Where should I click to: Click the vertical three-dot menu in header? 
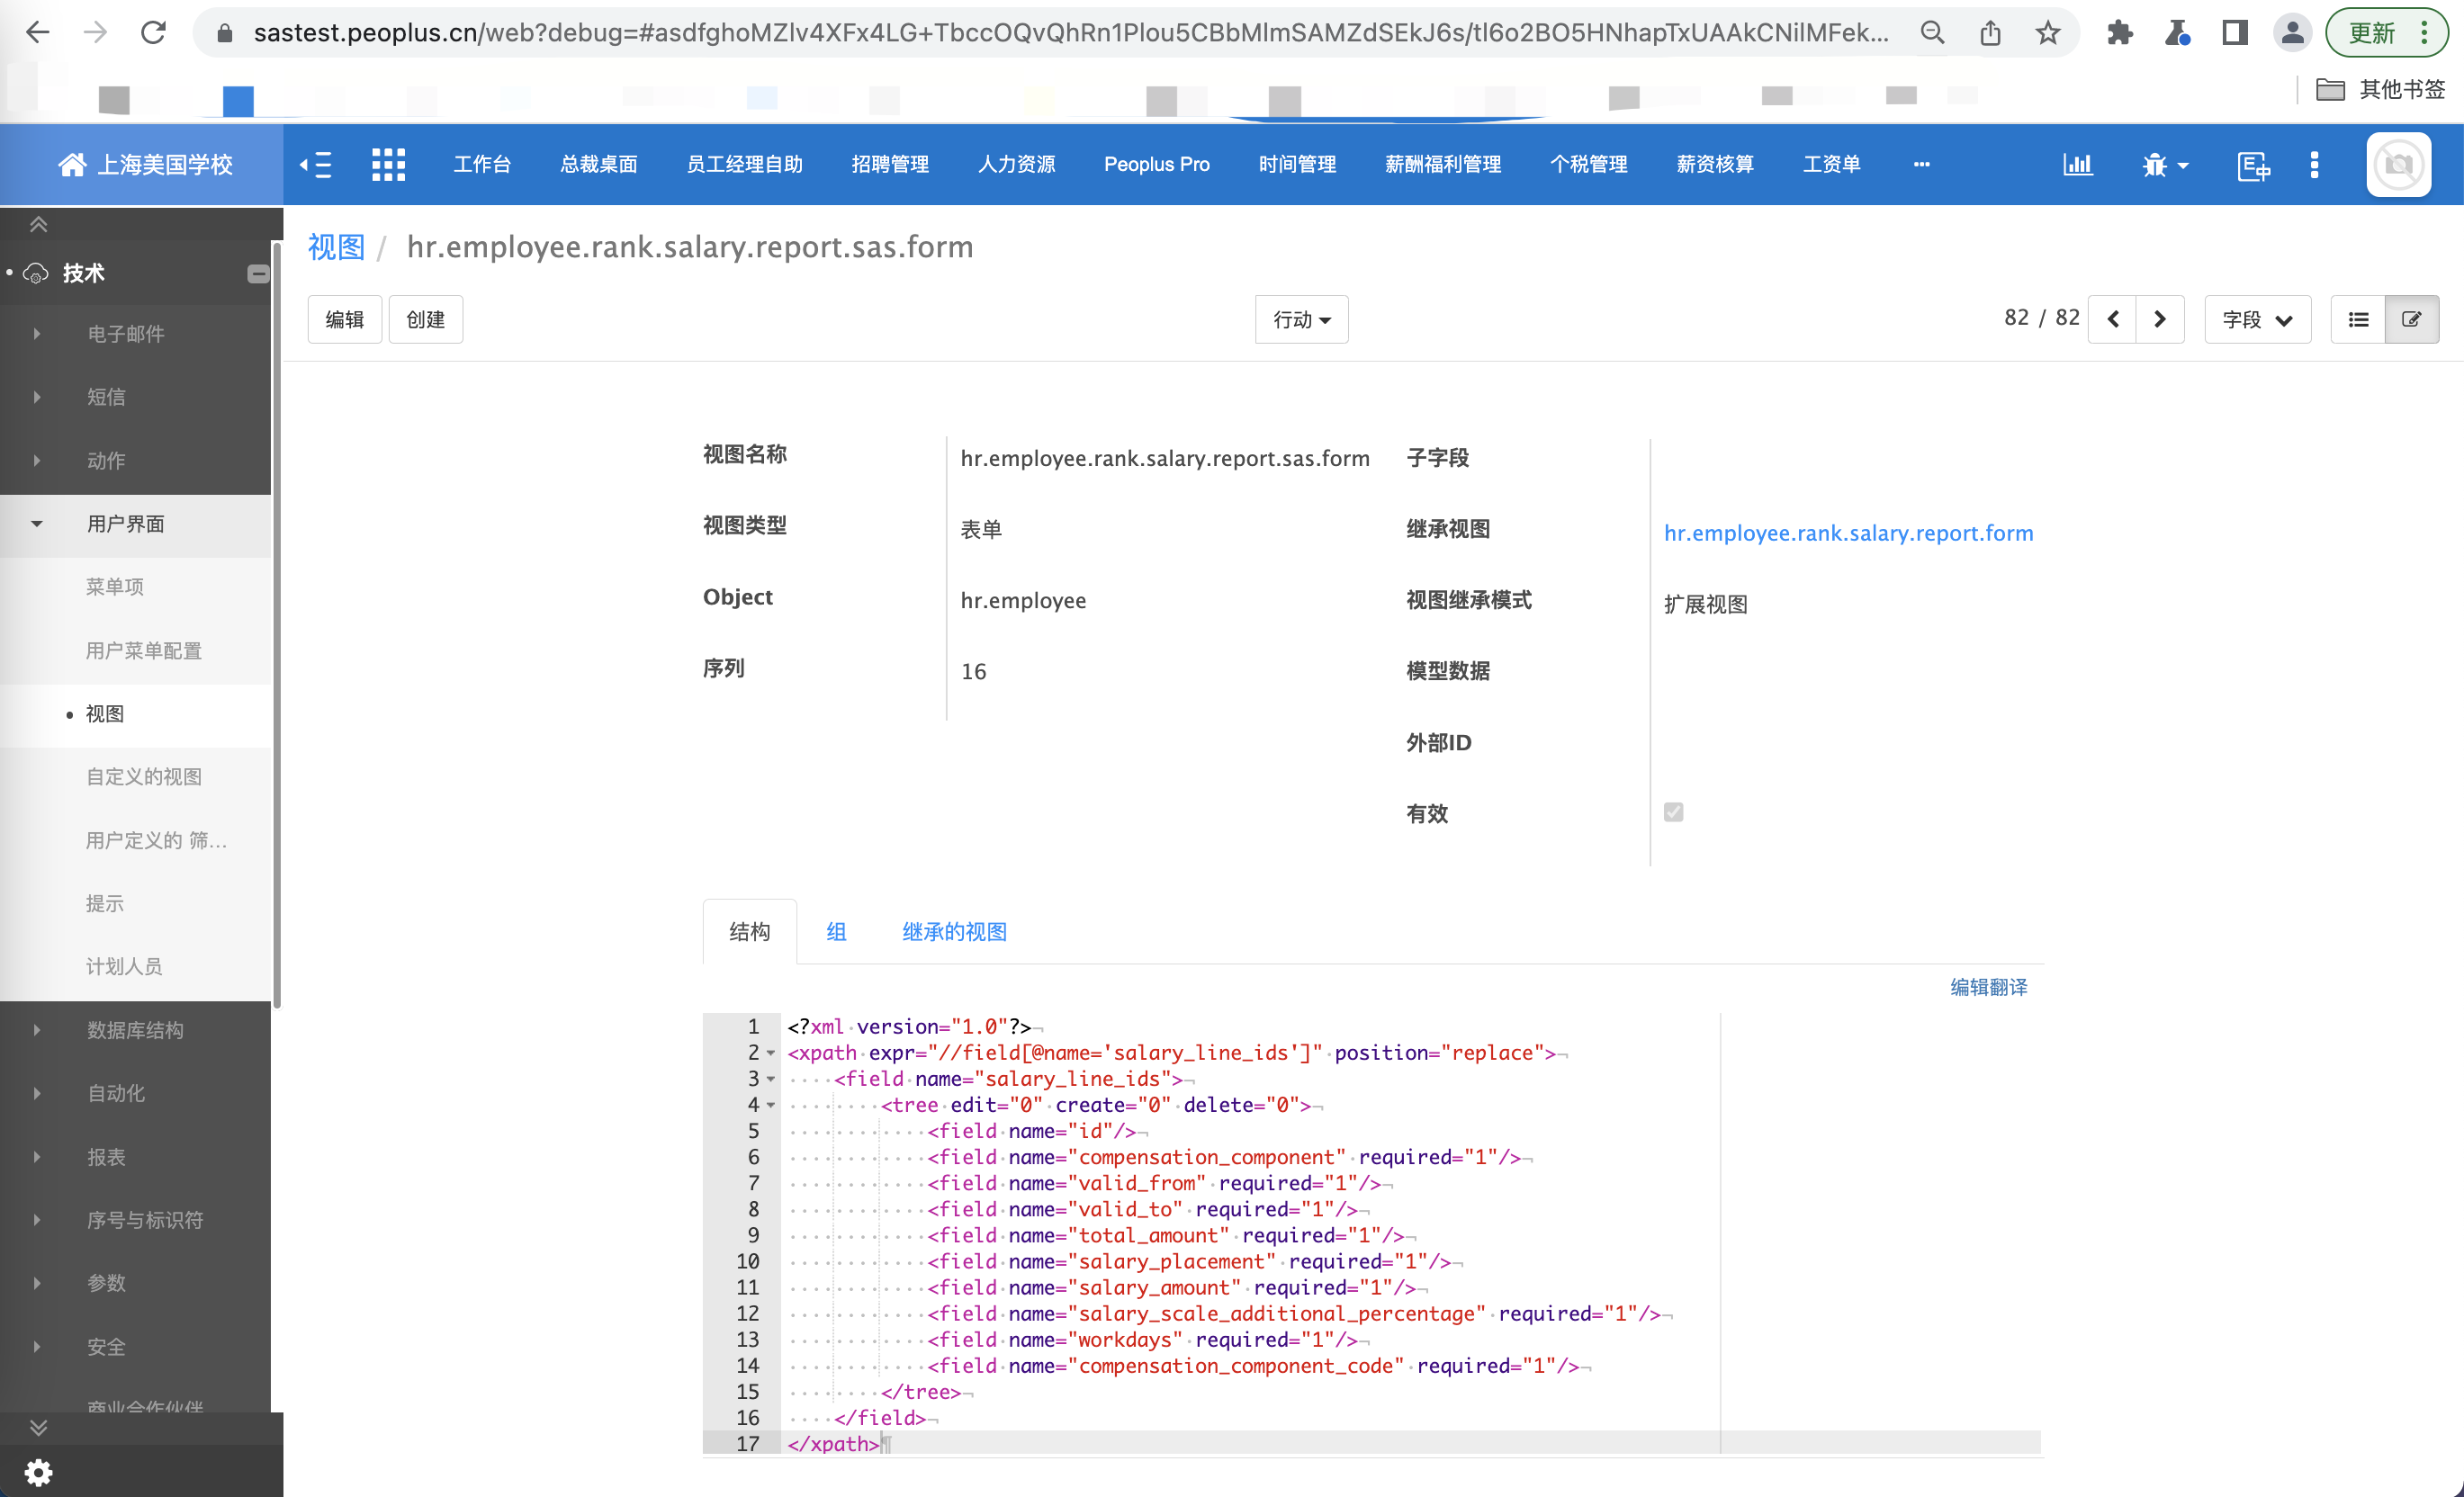tap(2314, 164)
